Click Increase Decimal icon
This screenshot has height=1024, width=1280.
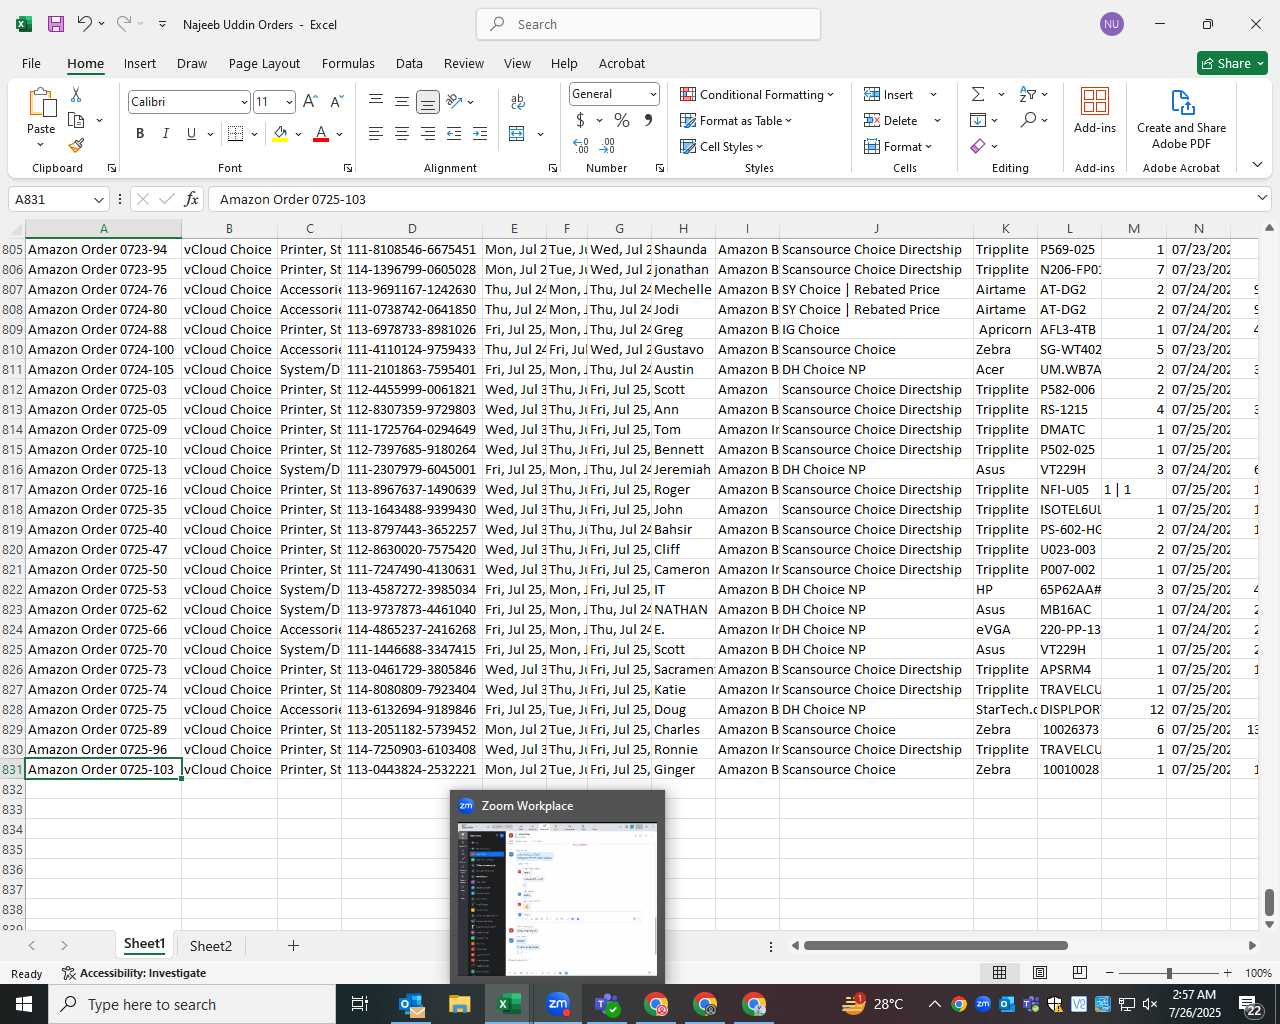tap(581, 146)
